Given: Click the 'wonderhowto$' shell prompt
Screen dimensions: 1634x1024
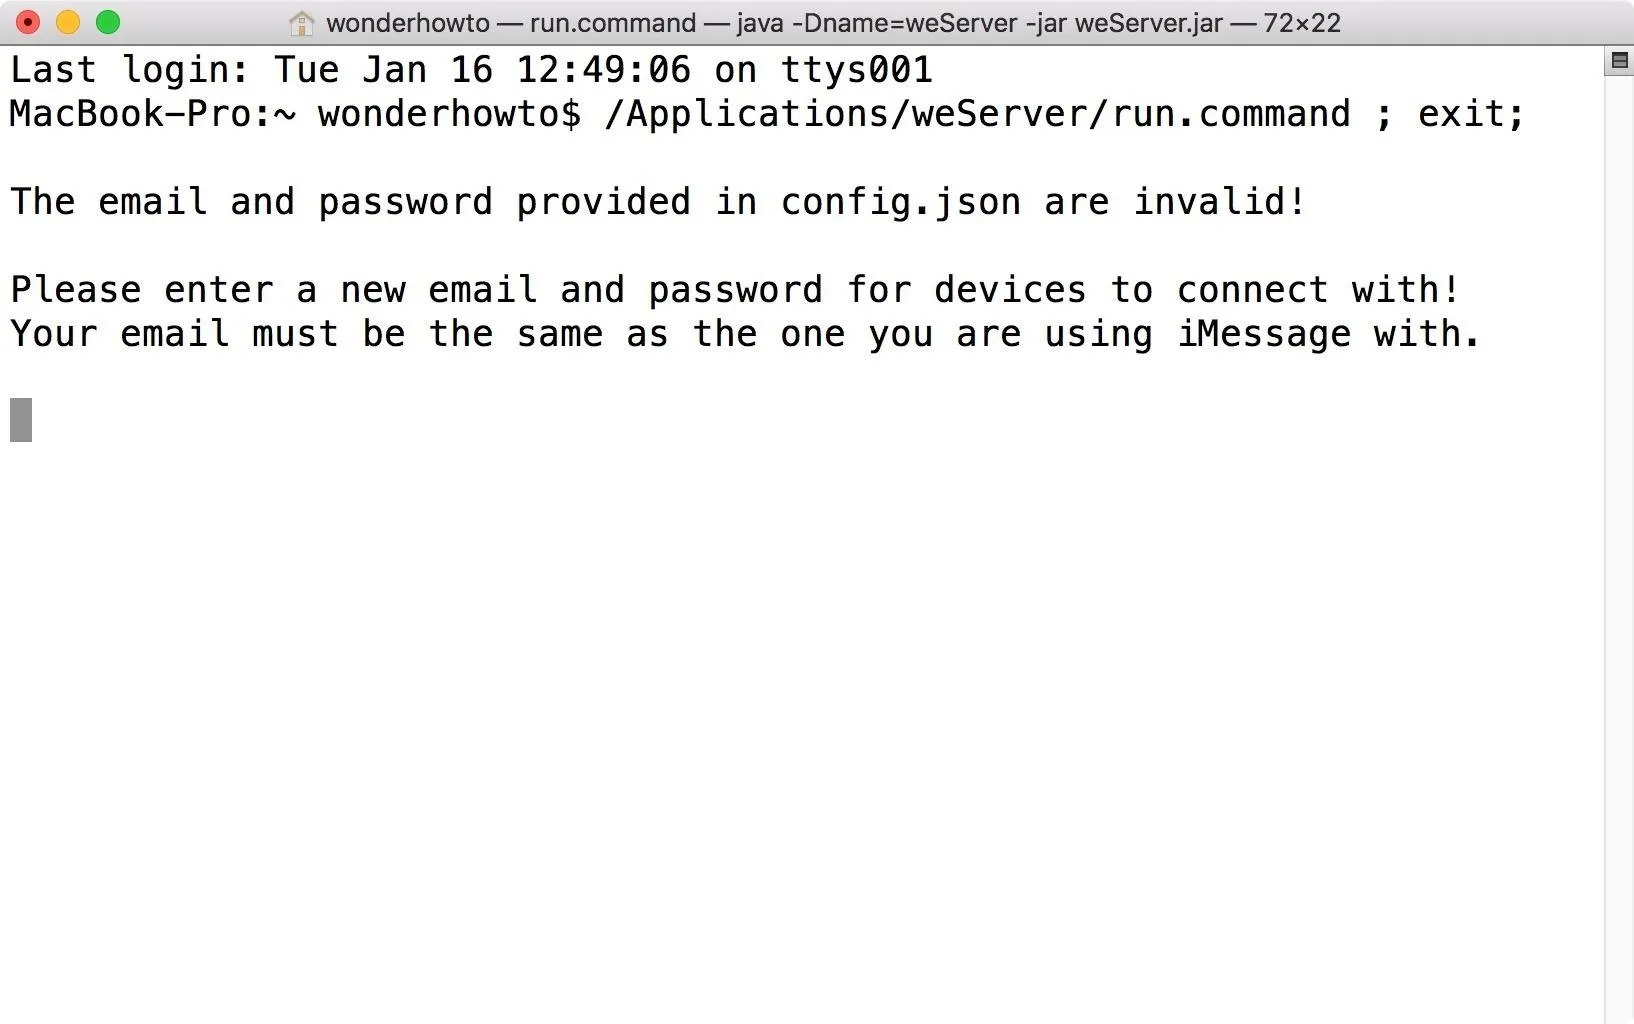Looking at the screenshot, I should pyautogui.click(x=449, y=114).
